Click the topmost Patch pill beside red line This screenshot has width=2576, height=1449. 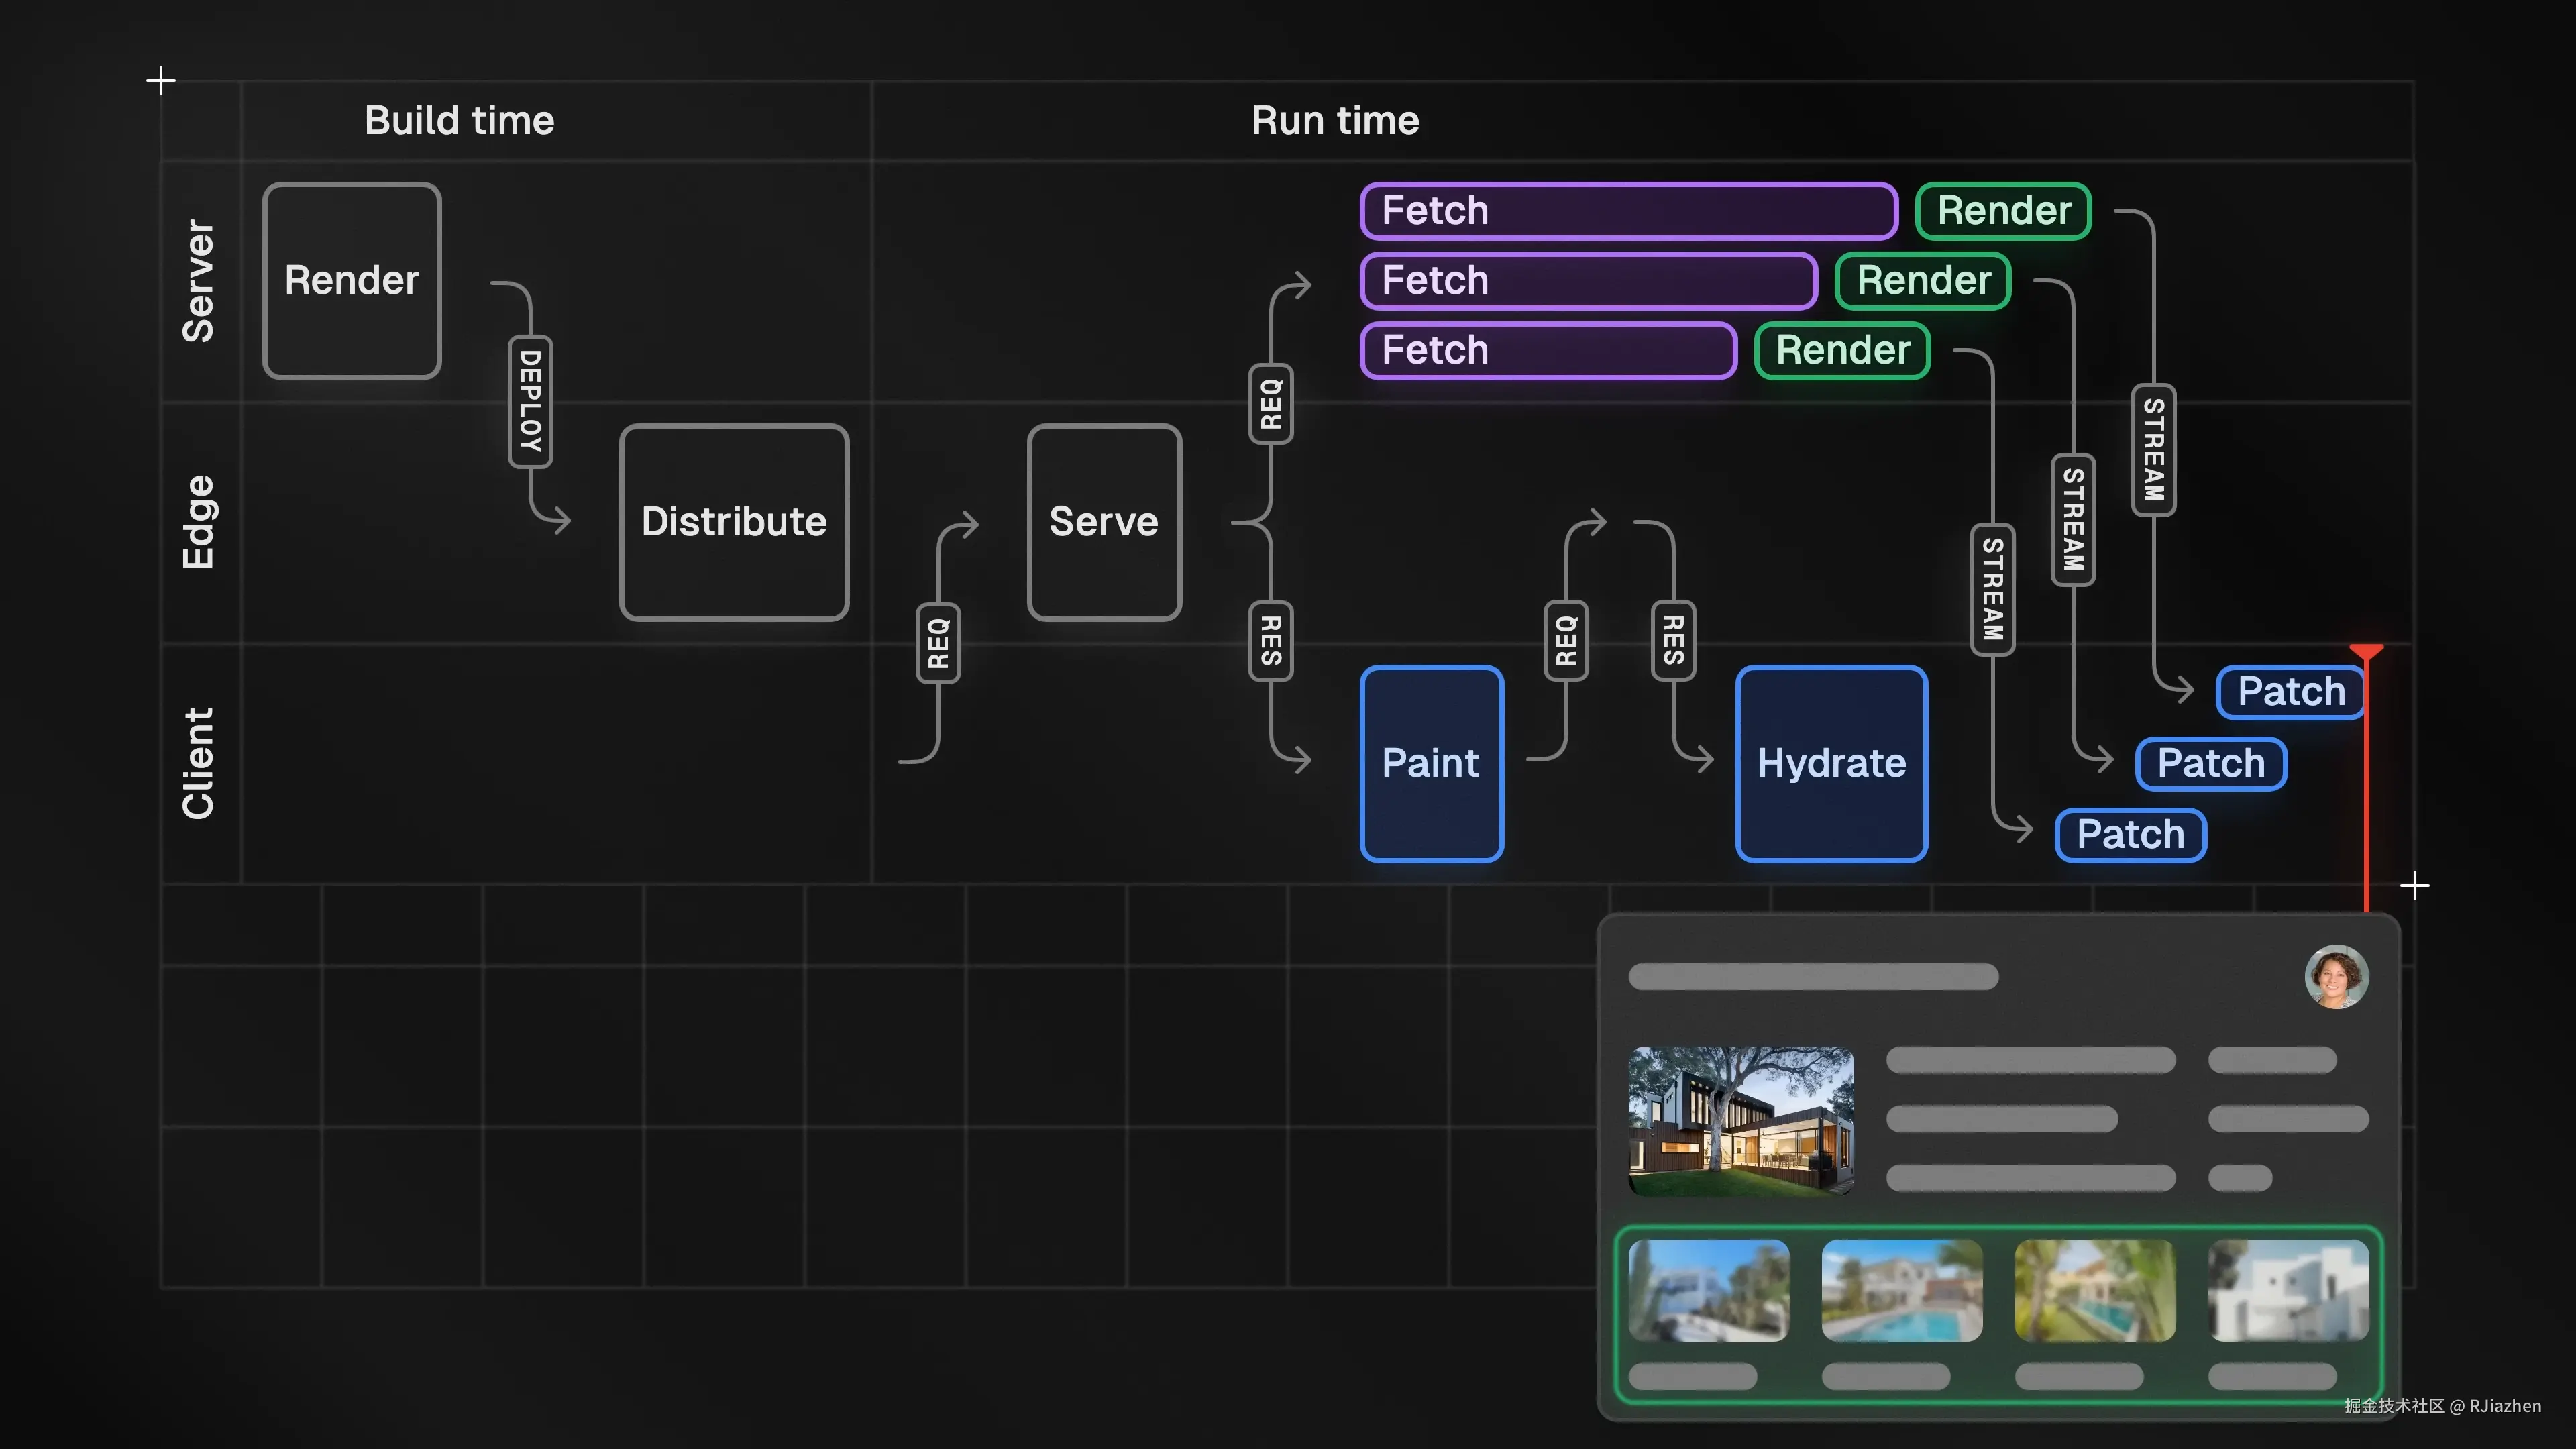(2290, 692)
